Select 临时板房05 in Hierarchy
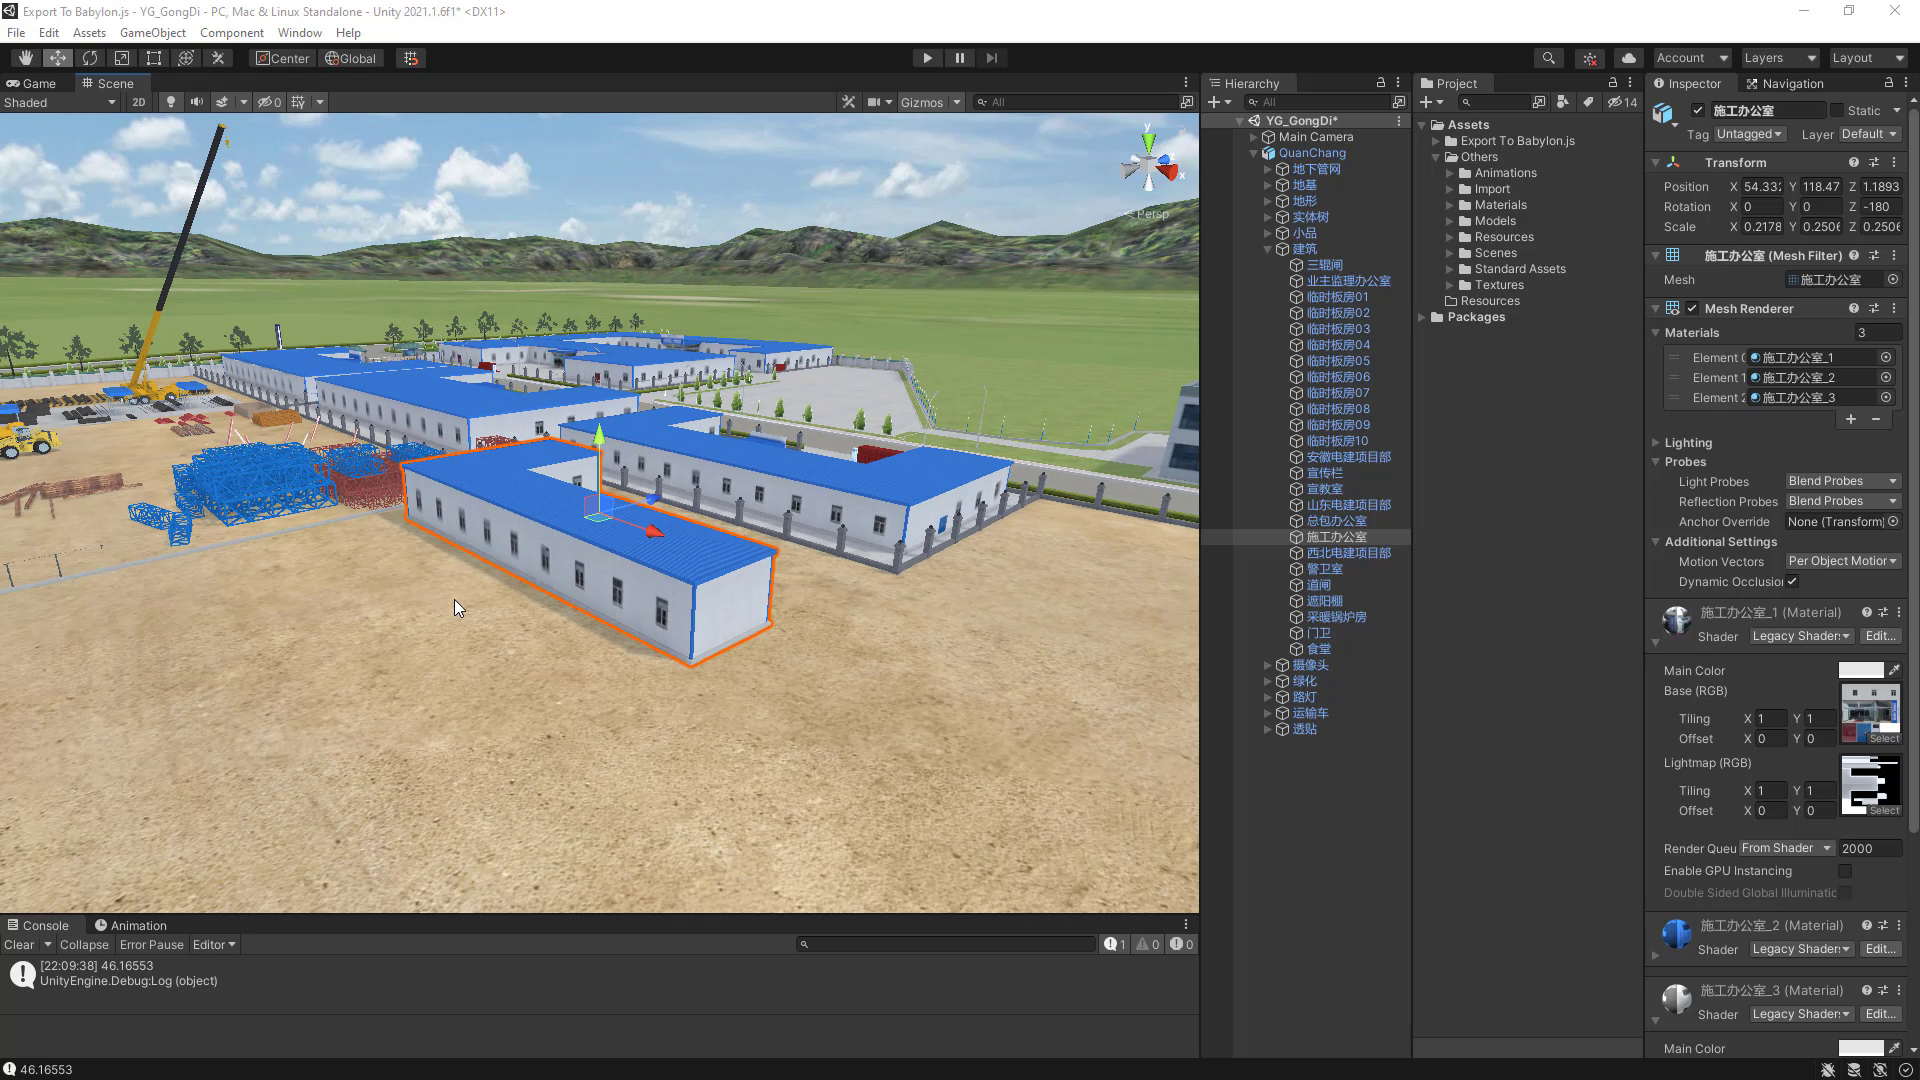This screenshot has width=1920, height=1080. point(1338,361)
